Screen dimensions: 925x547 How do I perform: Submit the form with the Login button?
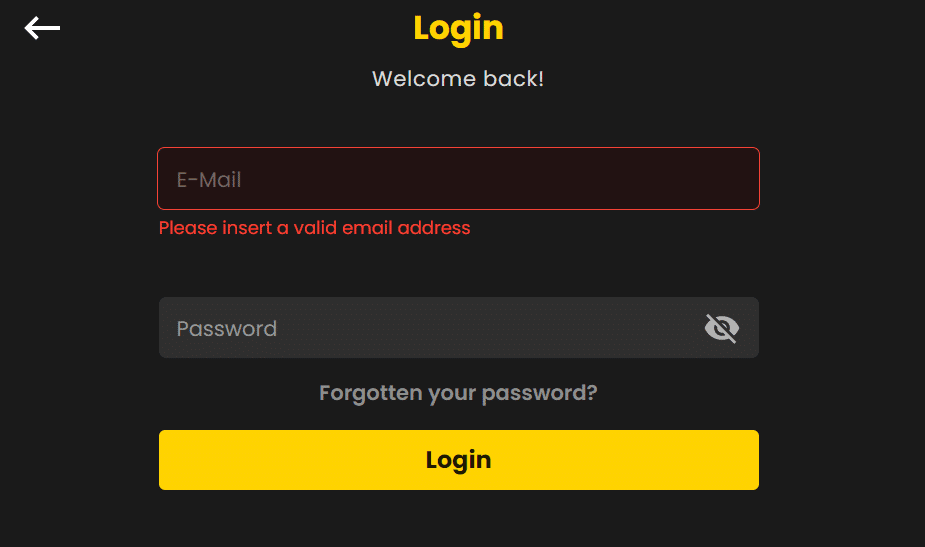click(x=458, y=460)
